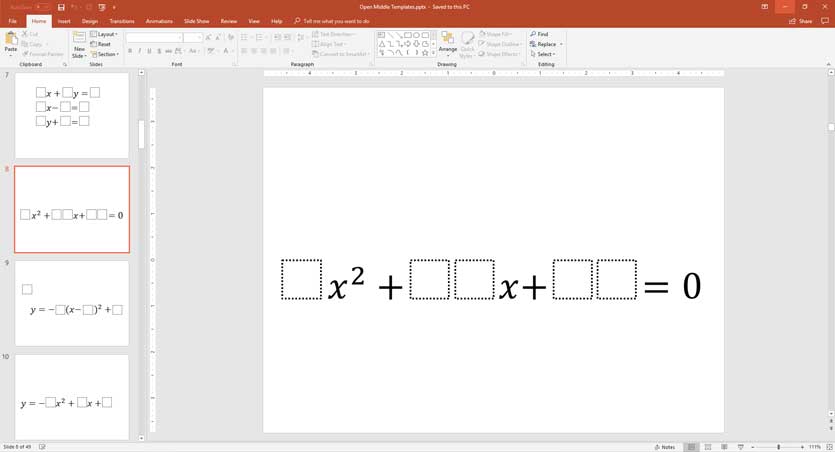This screenshot has width=835, height=452.
Task: Click Tell me what you want to do
Action: pos(332,21)
